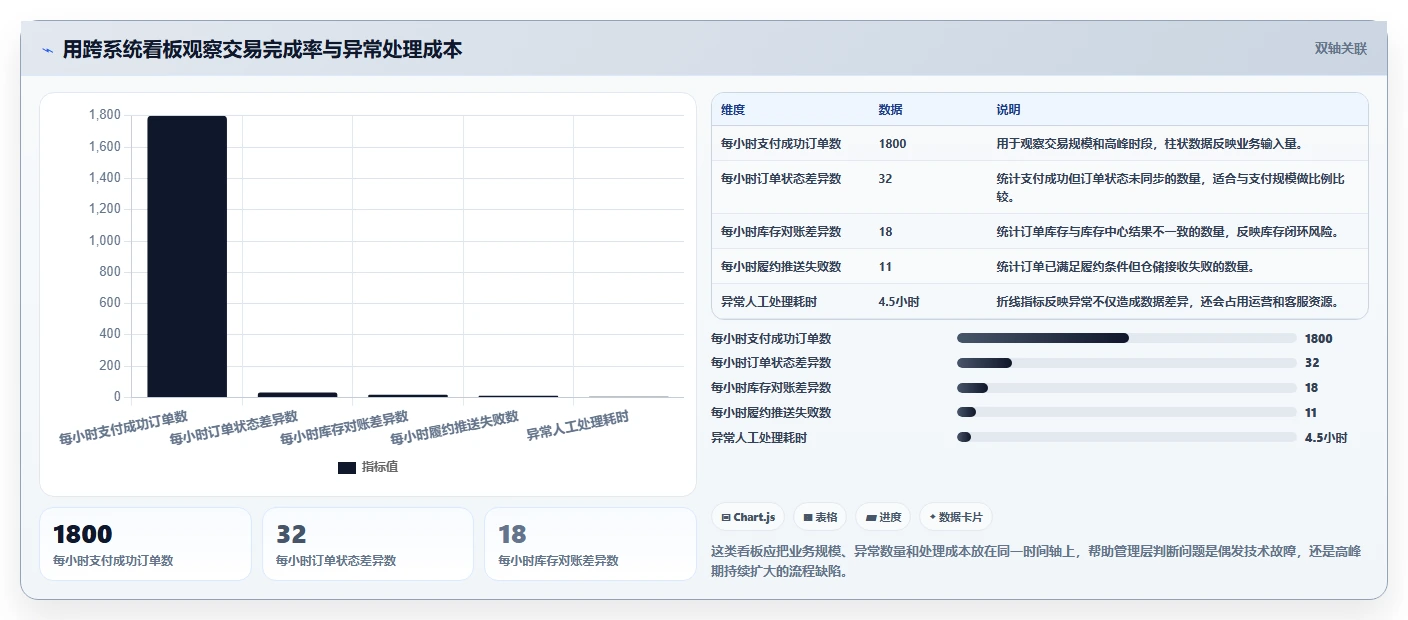The height and width of the screenshot is (620, 1408).
Task: Click table cell 每小时支付成功订单数
Action: pos(781,144)
